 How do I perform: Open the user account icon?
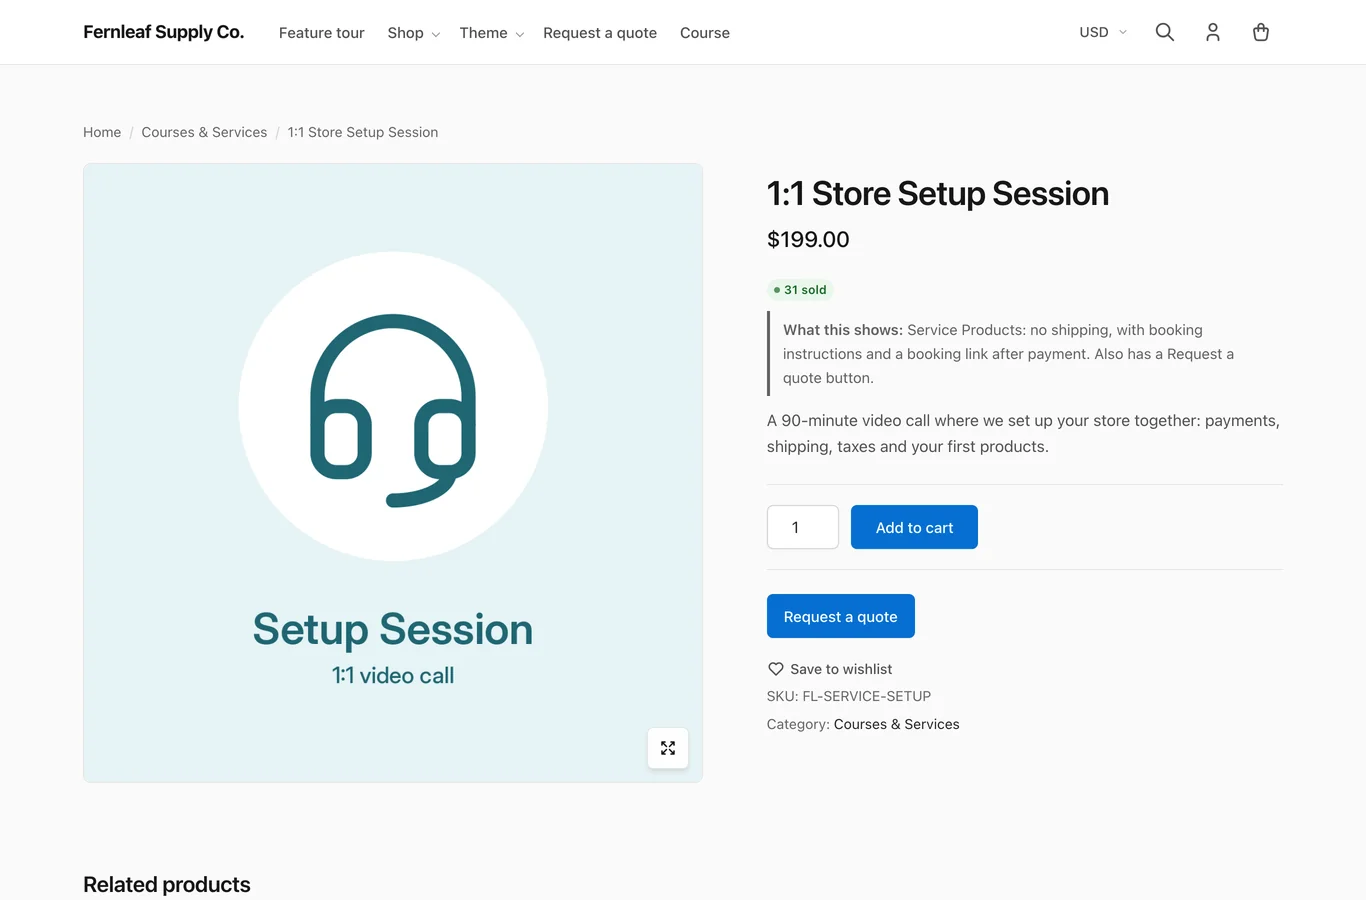[x=1212, y=32]
